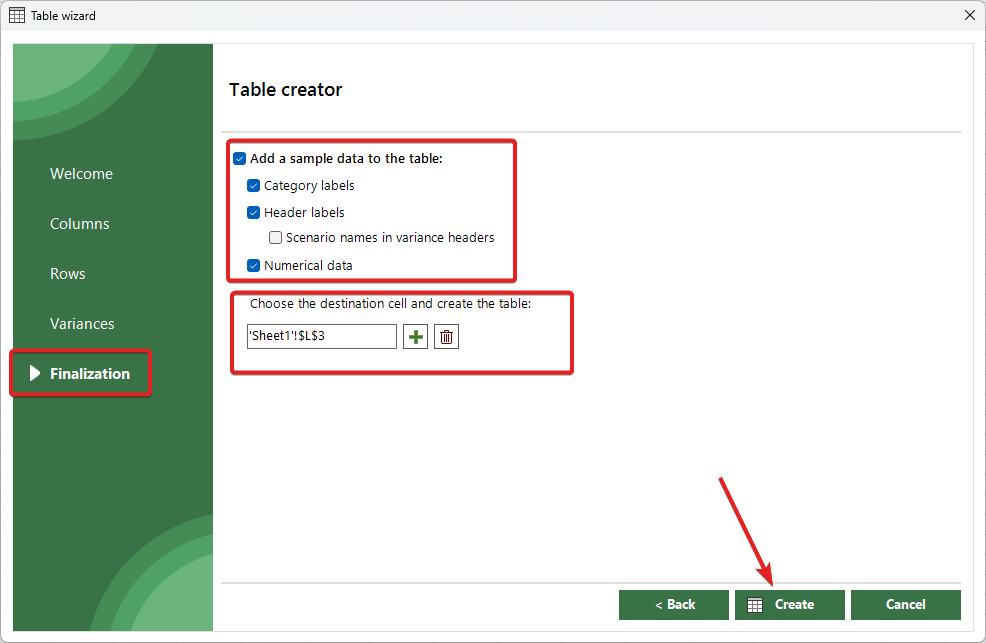
Task: Select the Finalization step
Action: tap(90, 374)
